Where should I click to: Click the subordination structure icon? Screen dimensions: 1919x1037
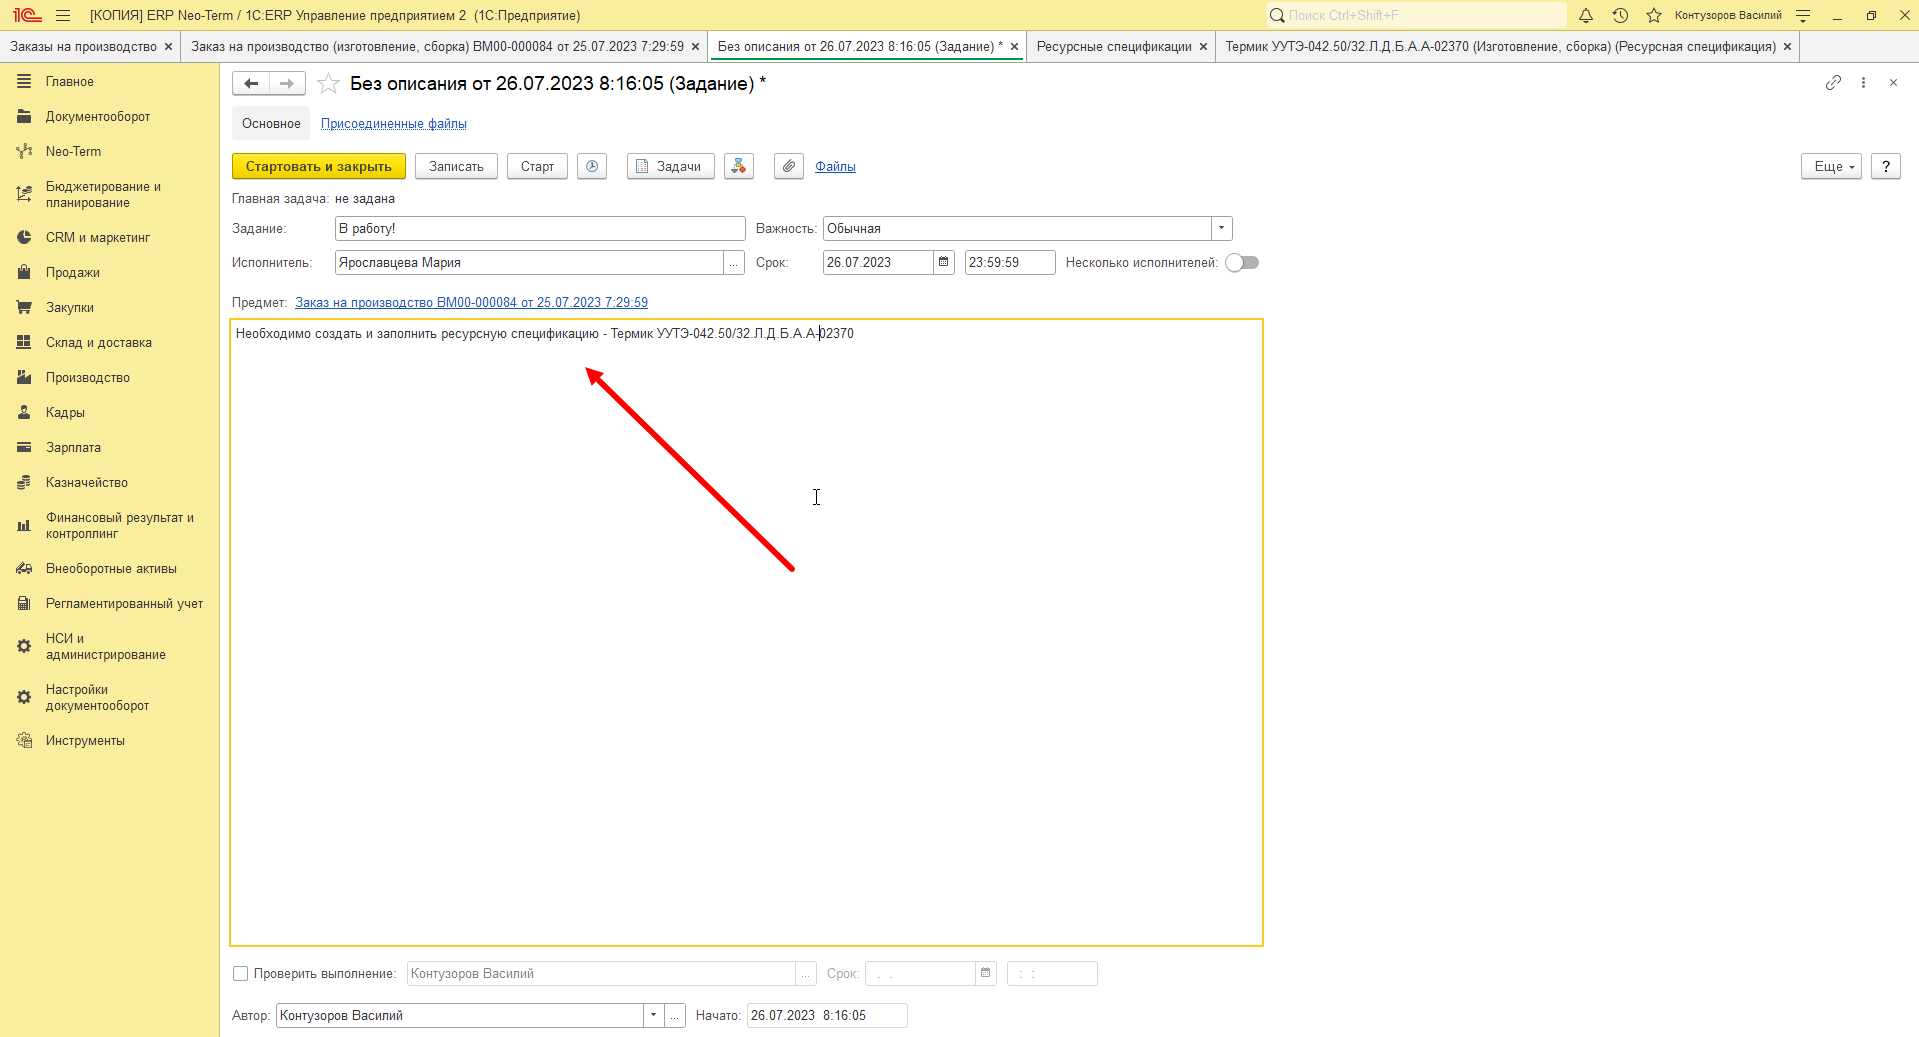click(x=739, y=166)
